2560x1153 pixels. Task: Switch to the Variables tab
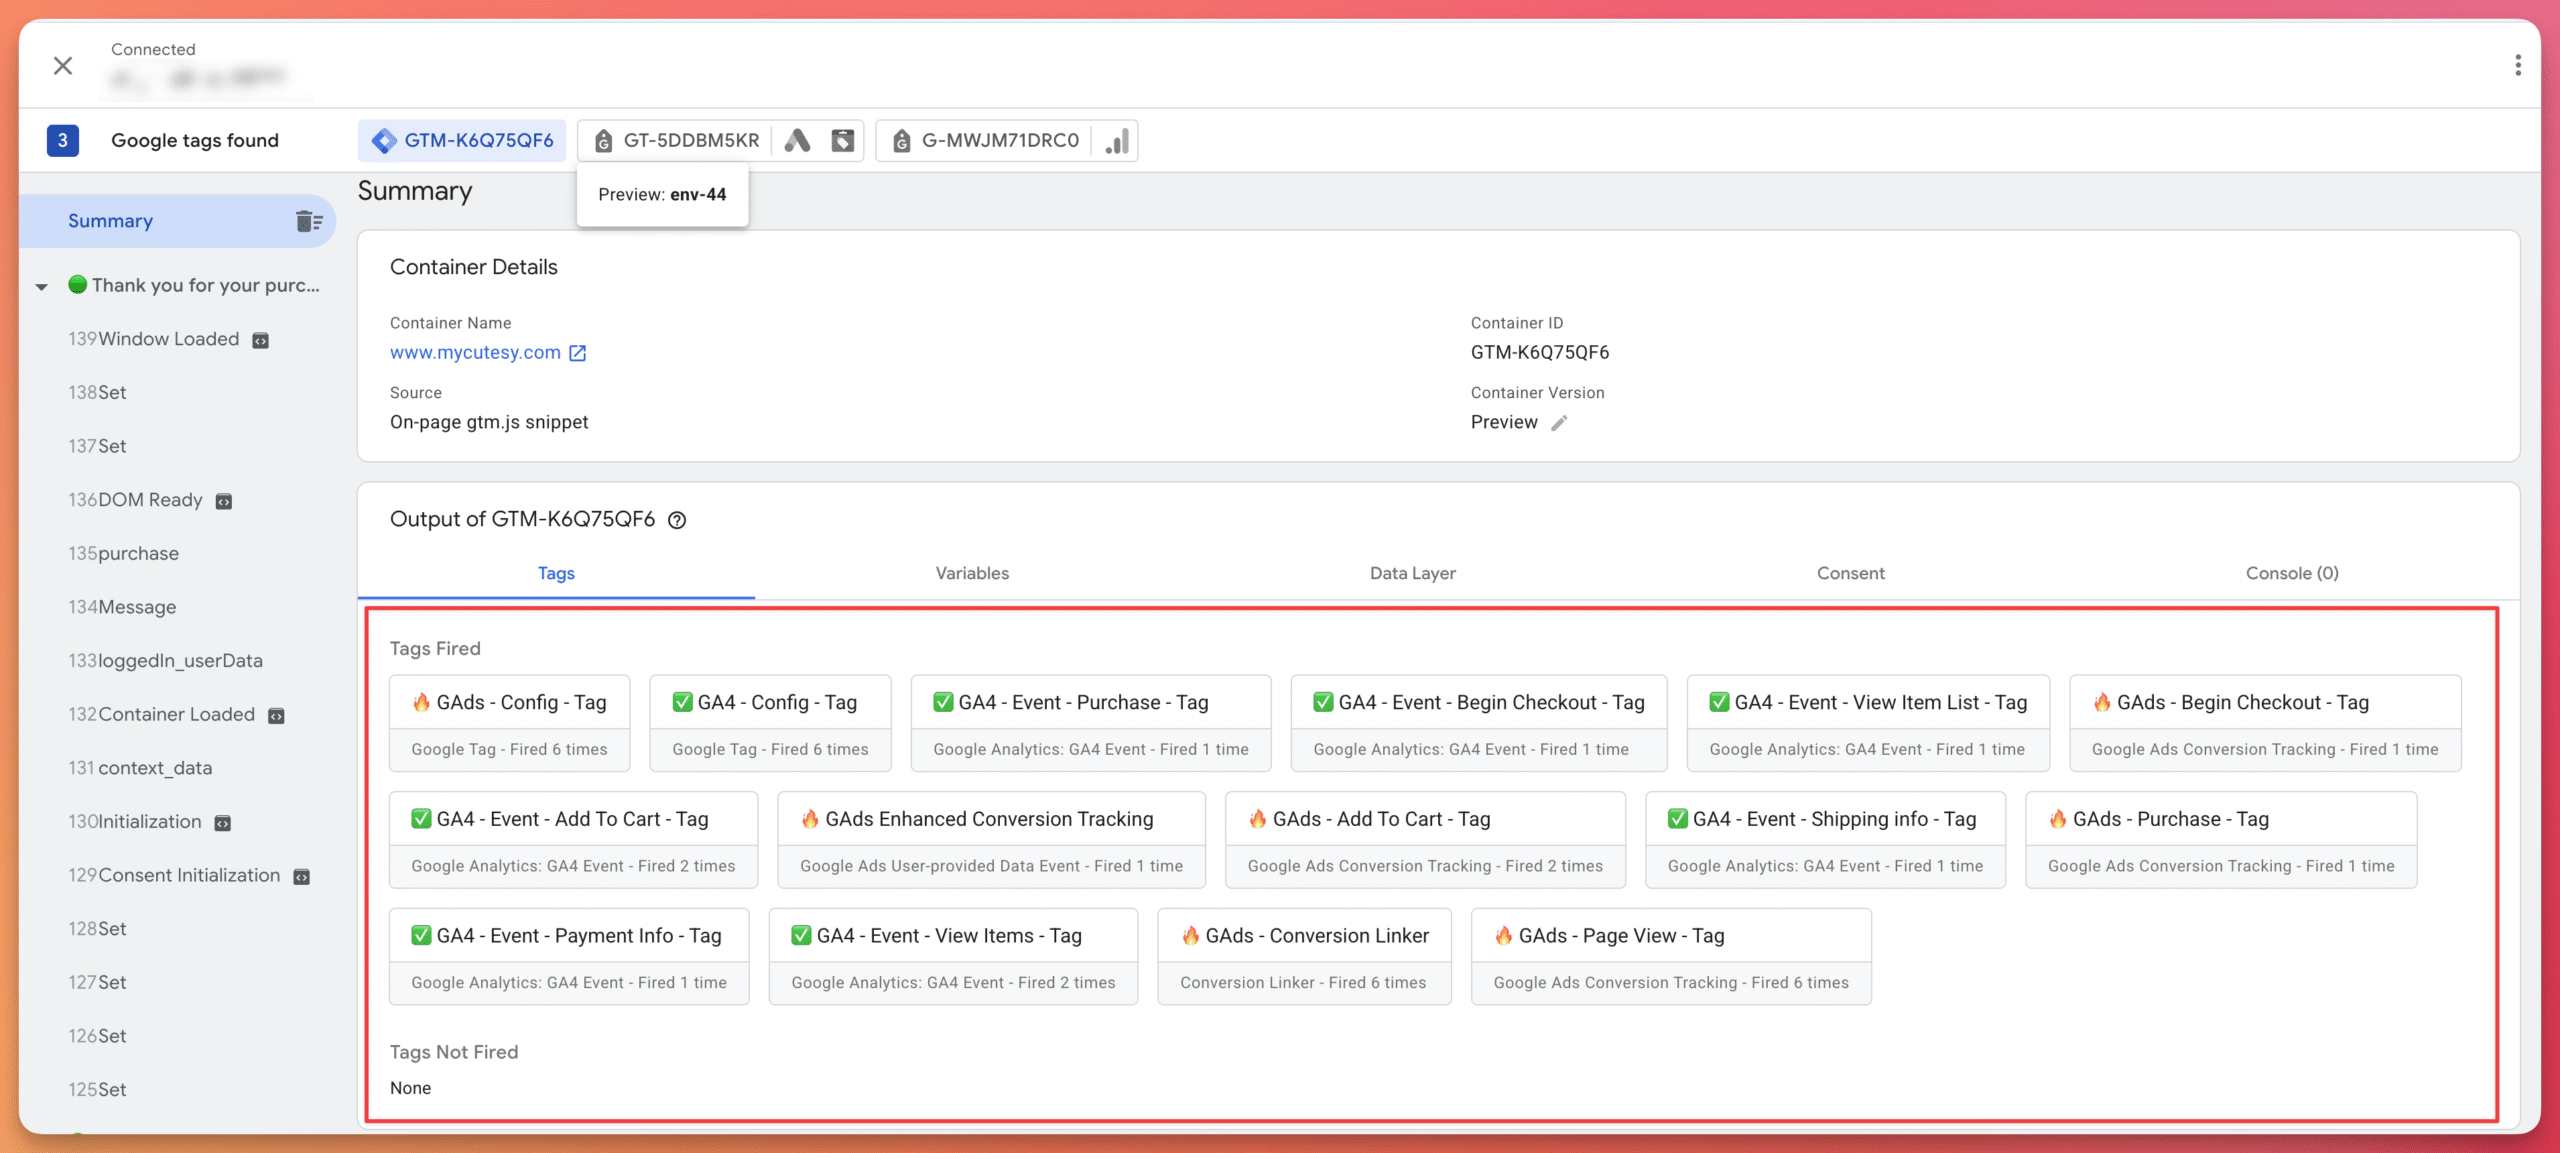coord(972,574)
